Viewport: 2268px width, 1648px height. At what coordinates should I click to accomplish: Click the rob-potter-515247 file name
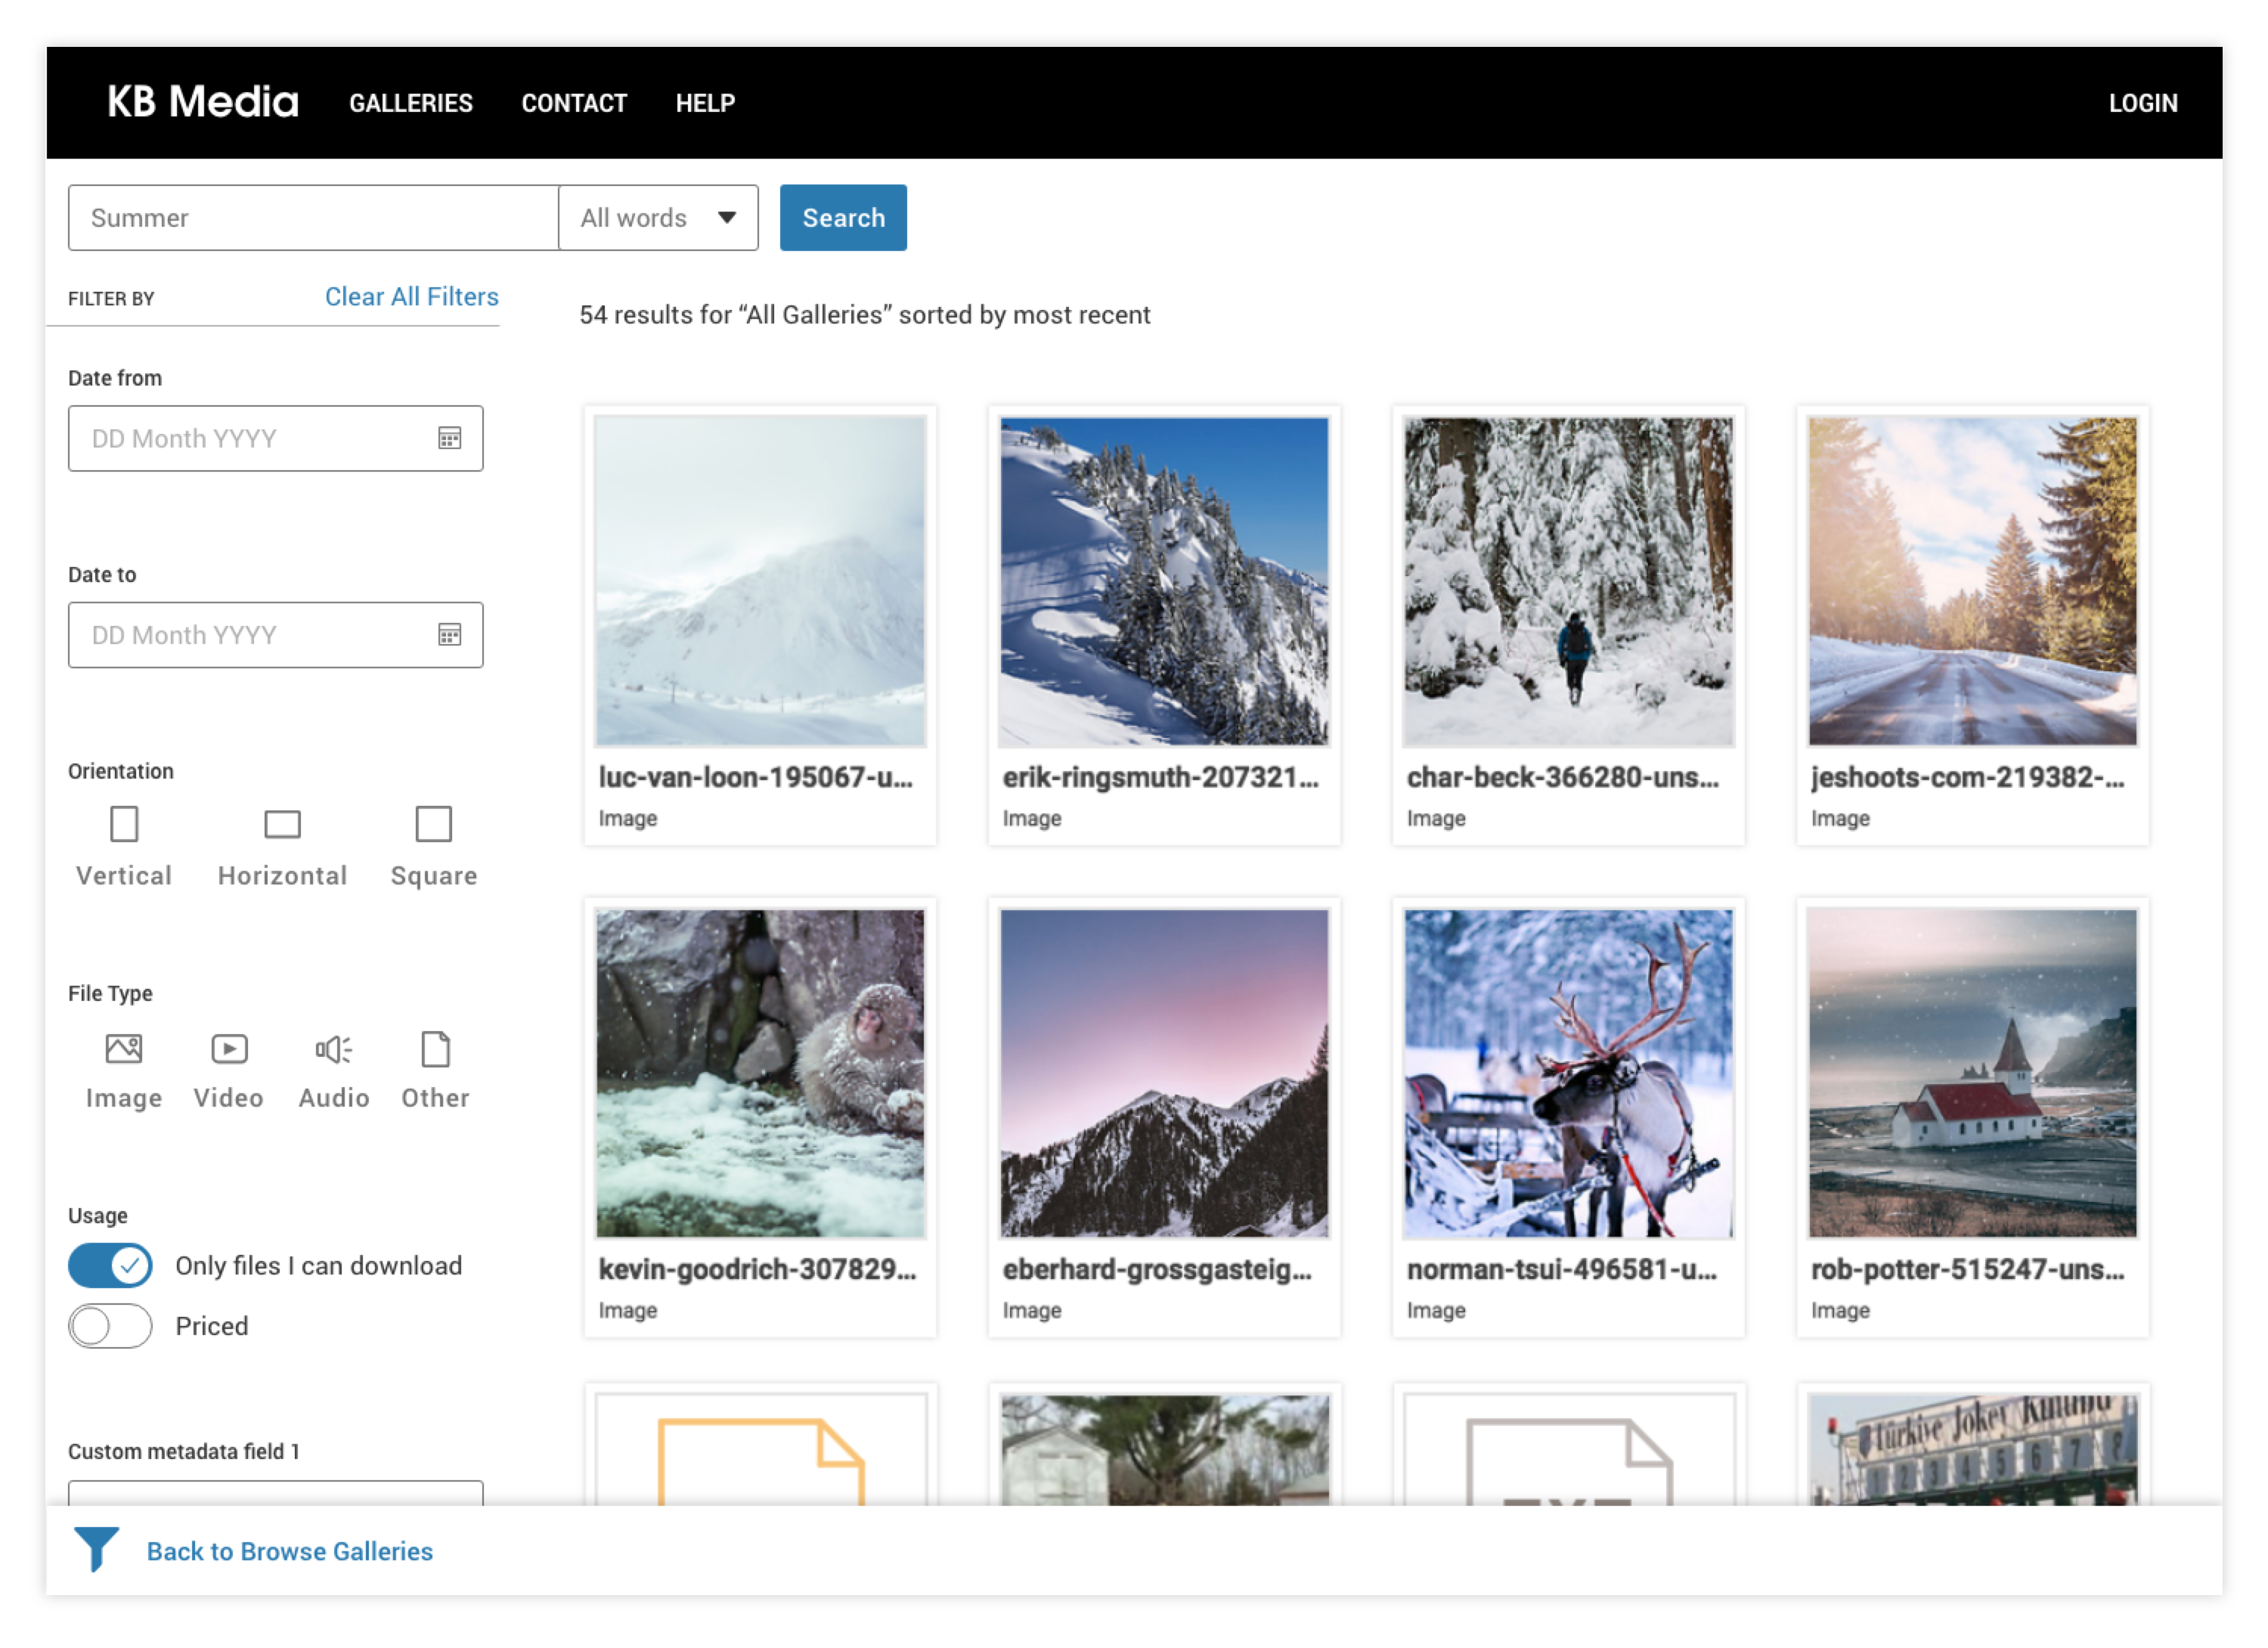click(1968, 1270)
